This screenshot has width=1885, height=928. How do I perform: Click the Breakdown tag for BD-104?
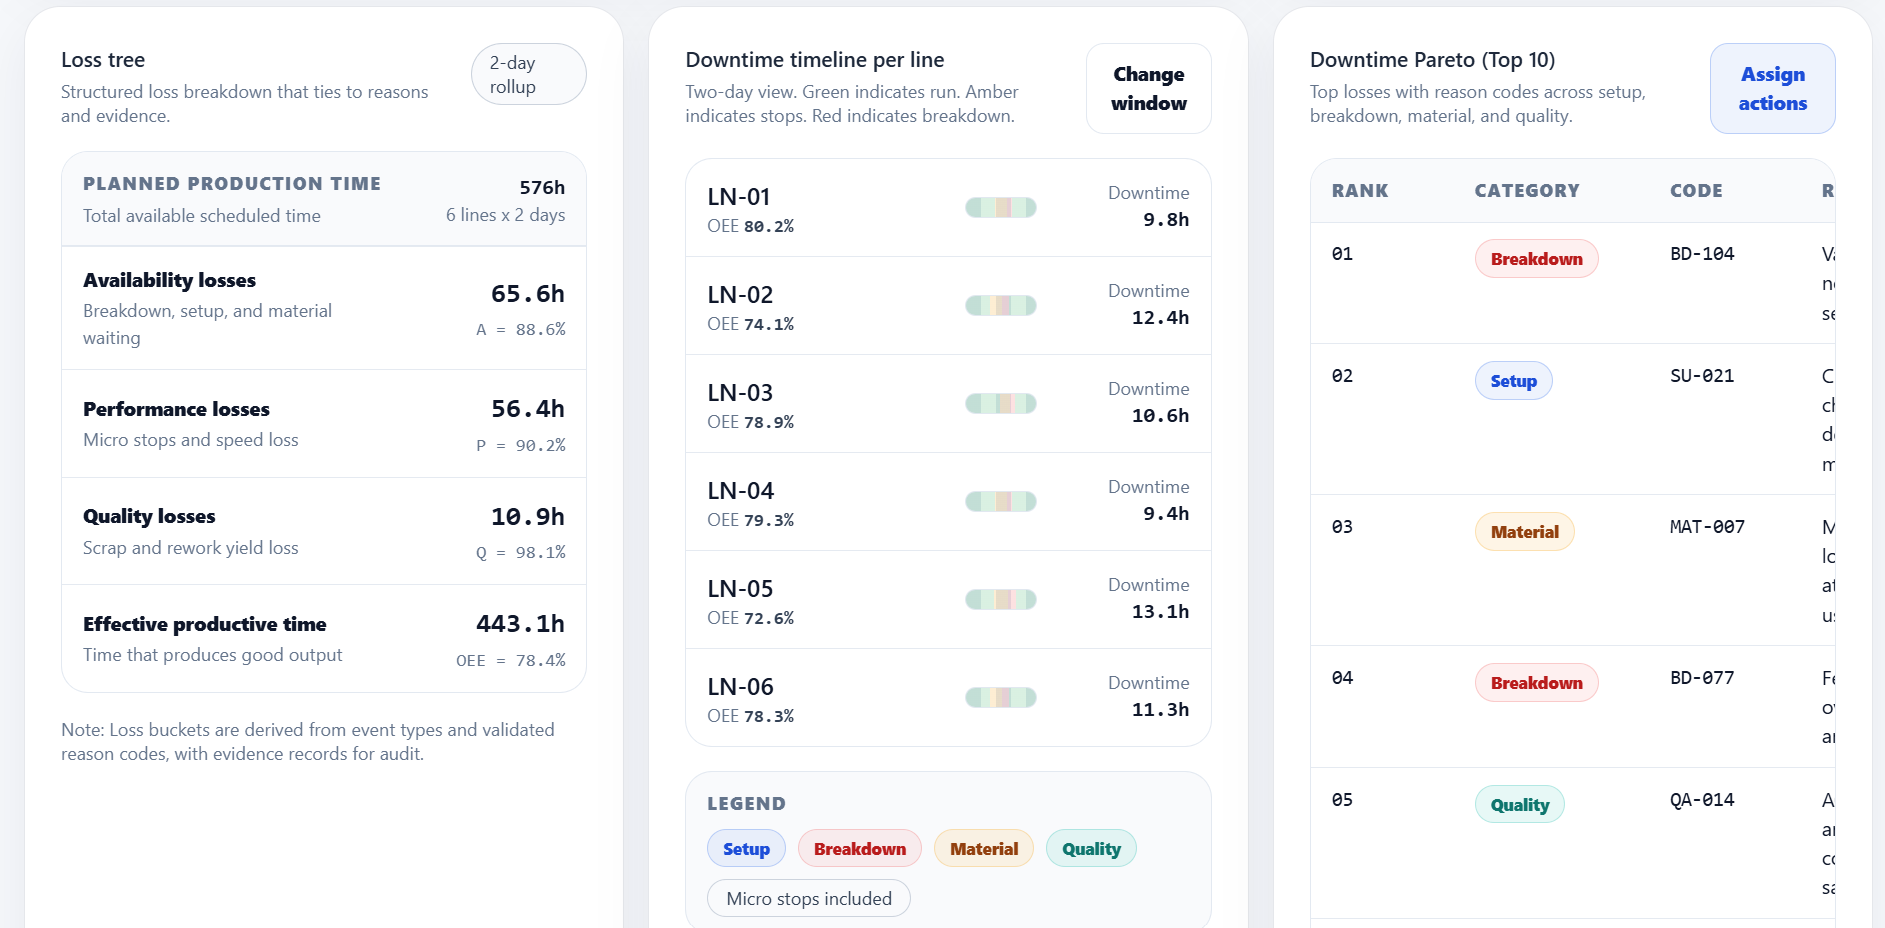[1536, 259]
